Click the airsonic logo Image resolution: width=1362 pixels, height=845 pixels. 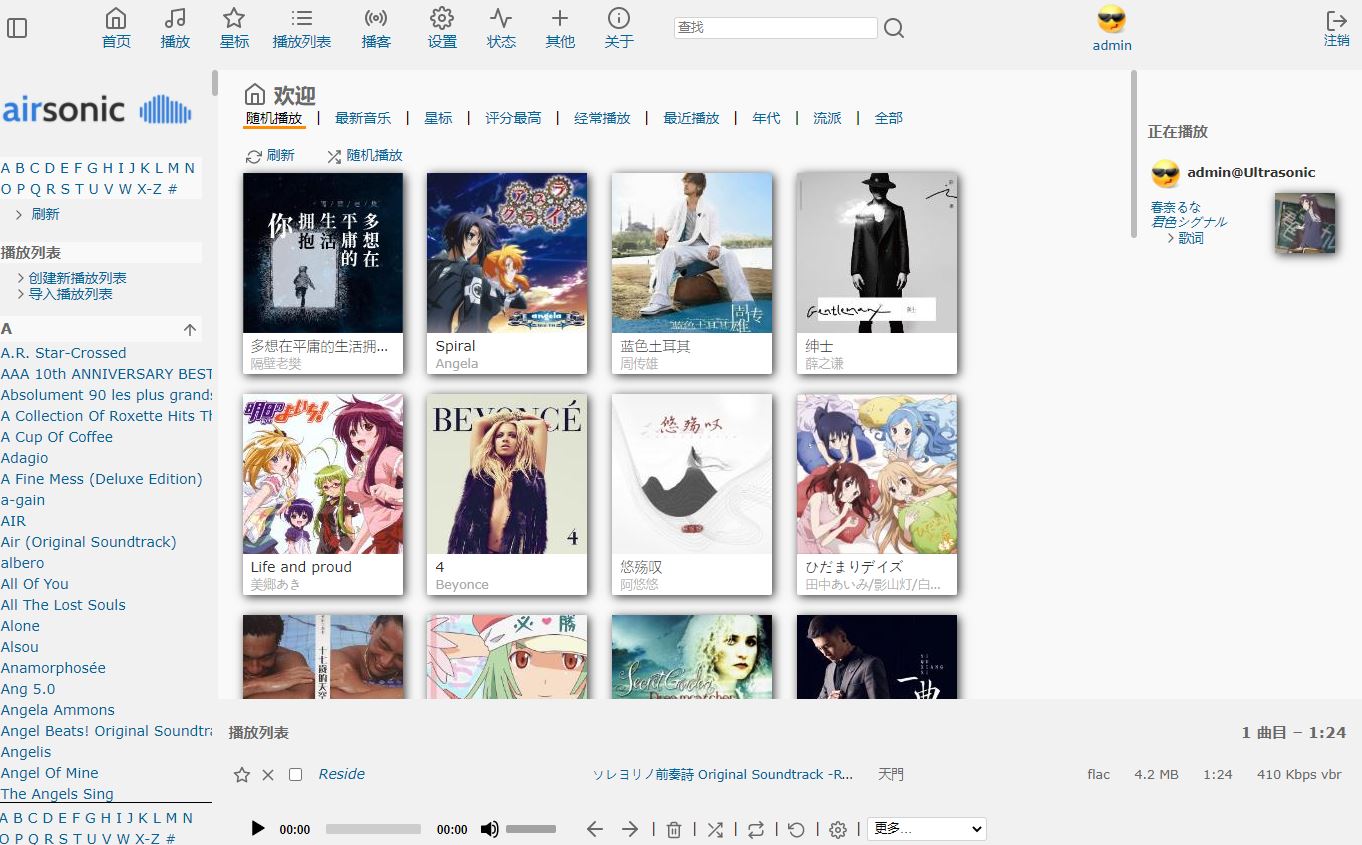tap(97, 110)
